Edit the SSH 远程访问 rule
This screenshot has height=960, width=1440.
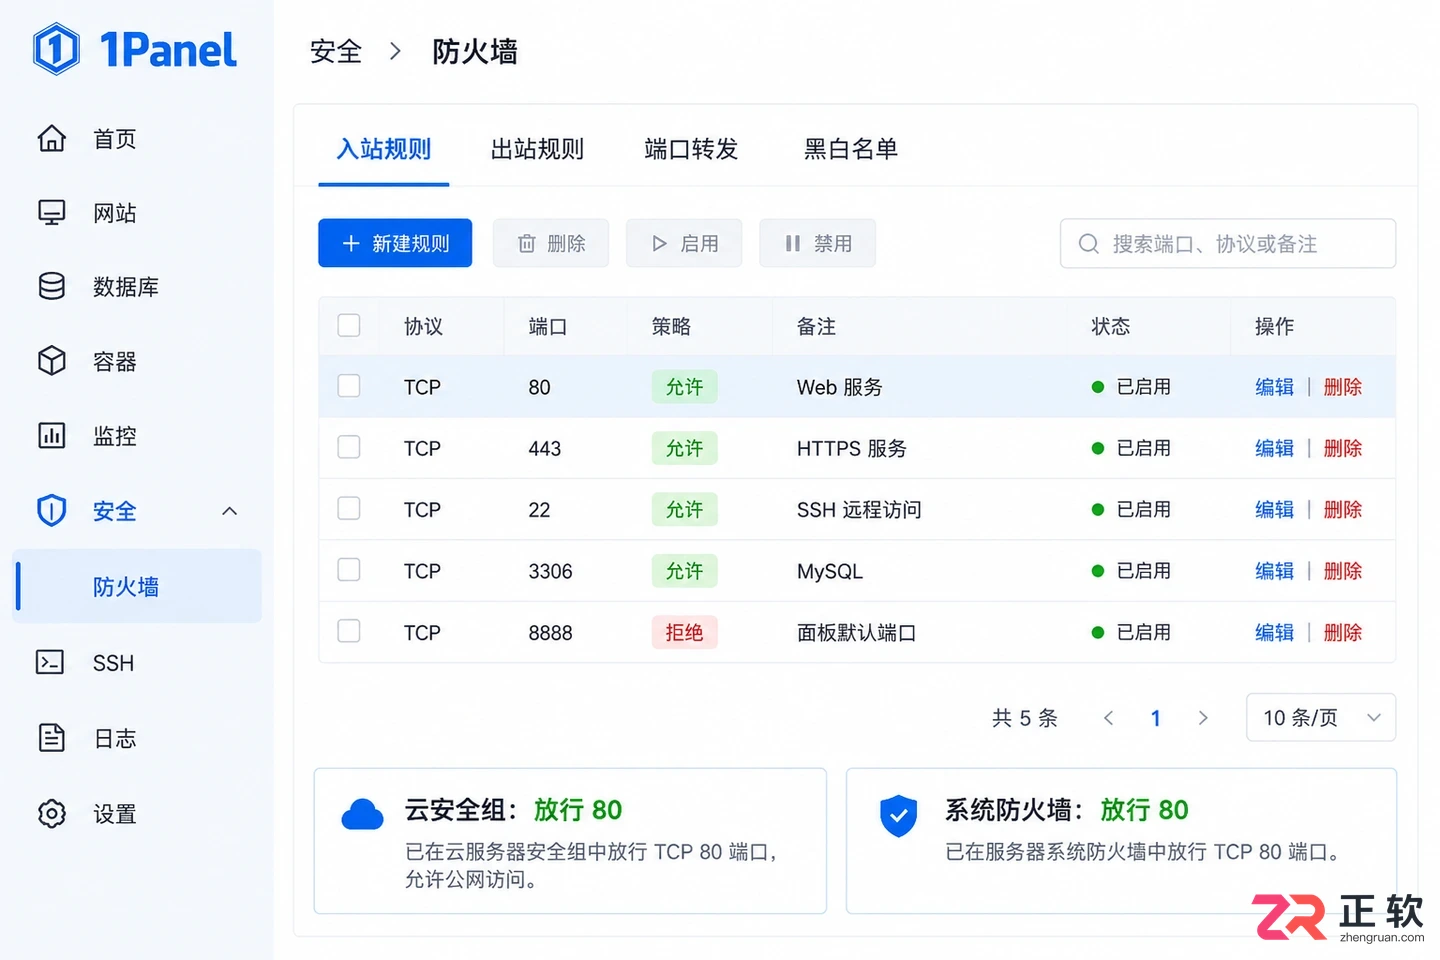coord(1274,510)
